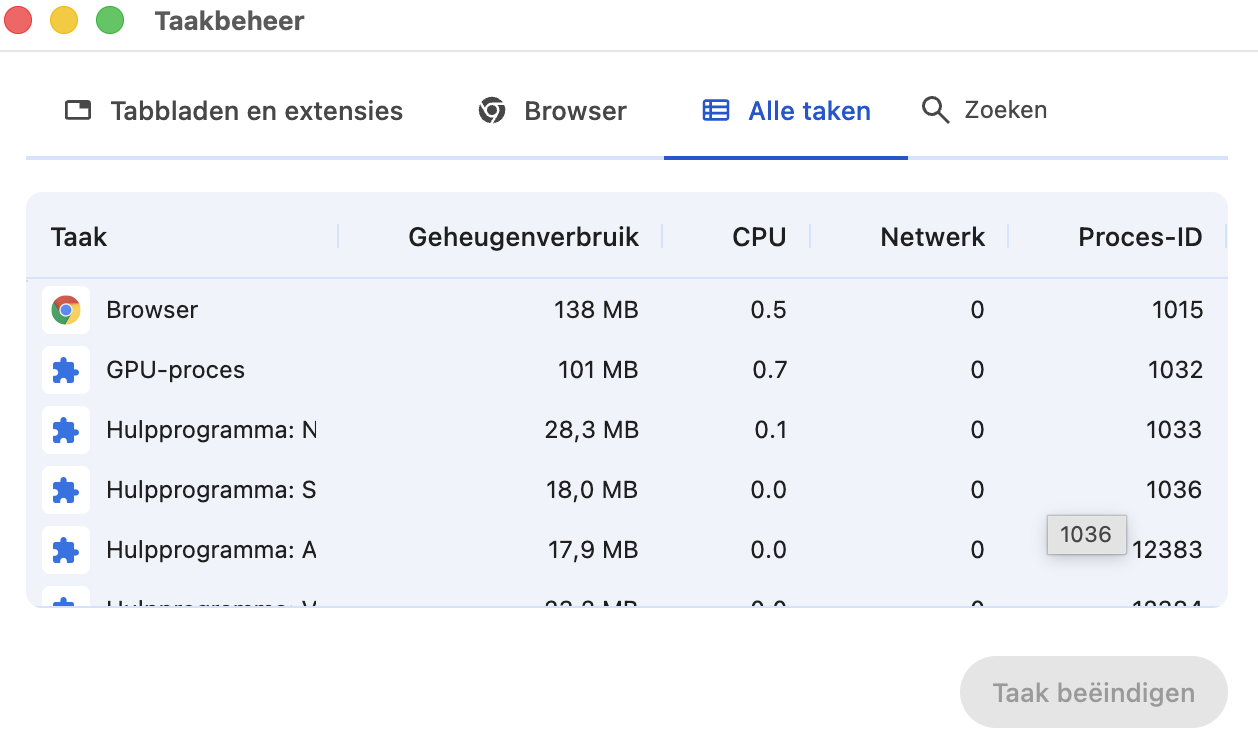Click the grid icon beside Alle taken
This screenshot has width=1258, height=754.
[x=716, y=110]
